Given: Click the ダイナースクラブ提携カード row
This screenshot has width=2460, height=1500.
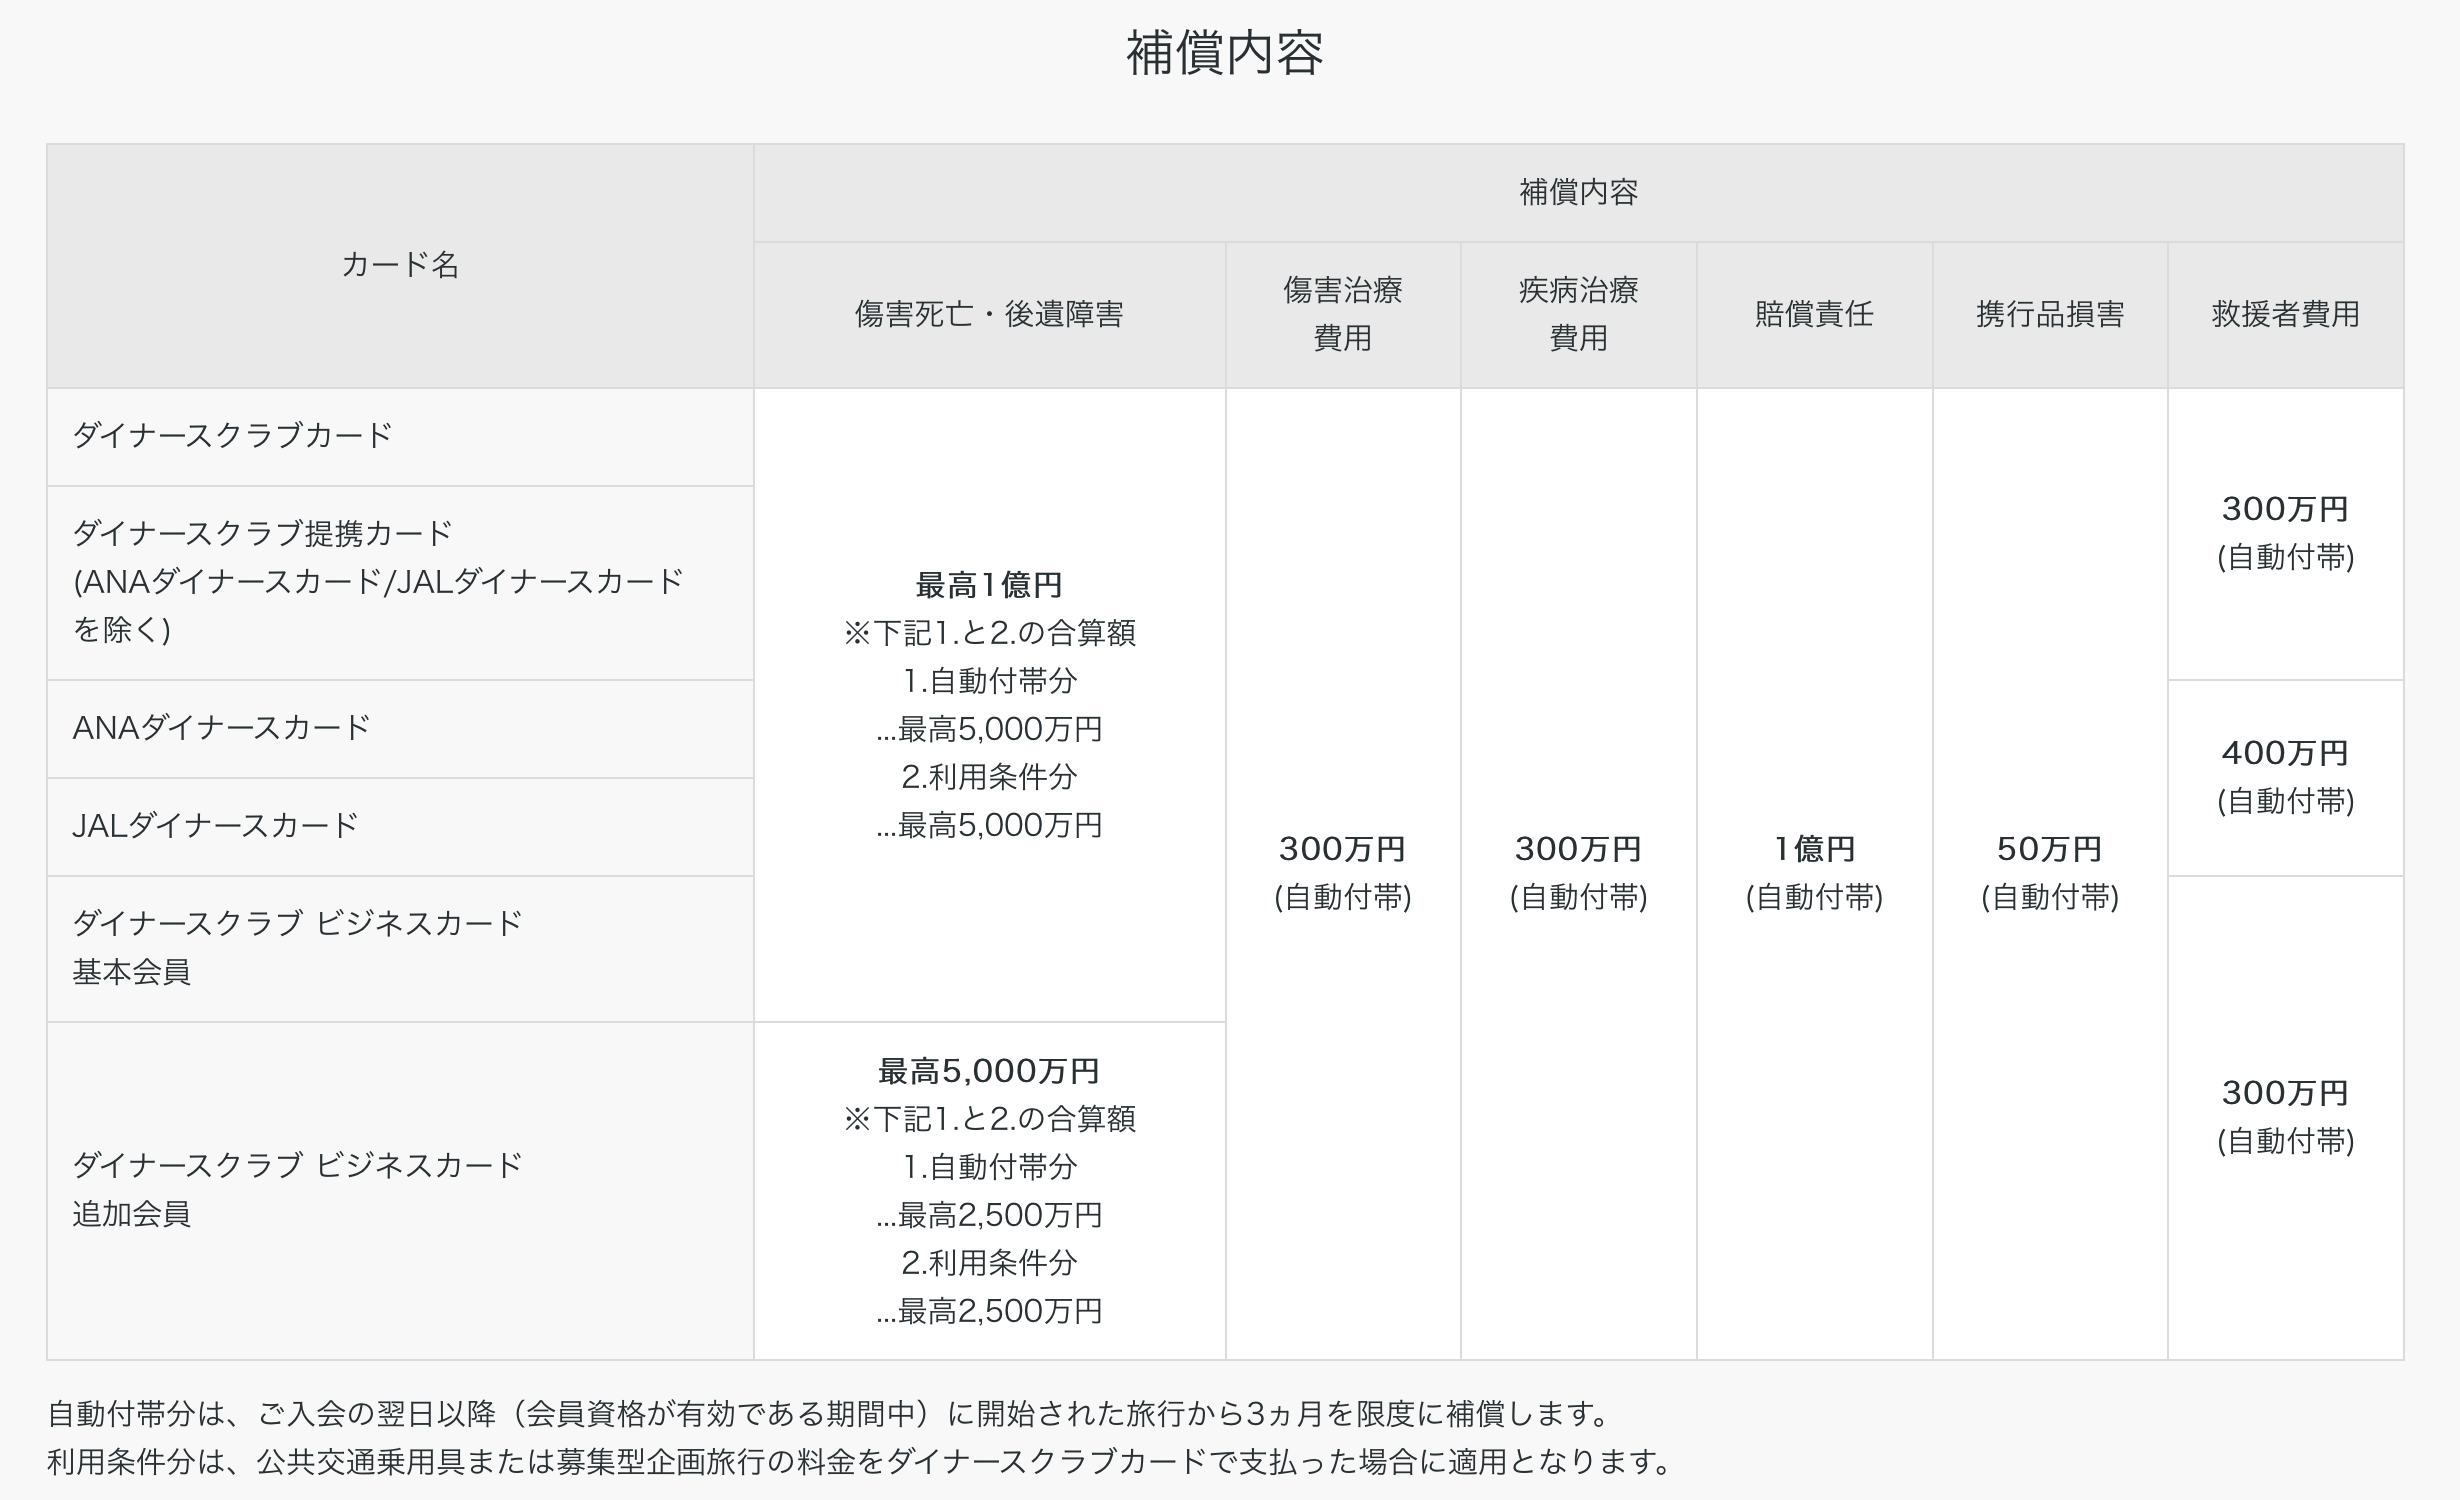Looking at the screenshot, I should [377, 582].
